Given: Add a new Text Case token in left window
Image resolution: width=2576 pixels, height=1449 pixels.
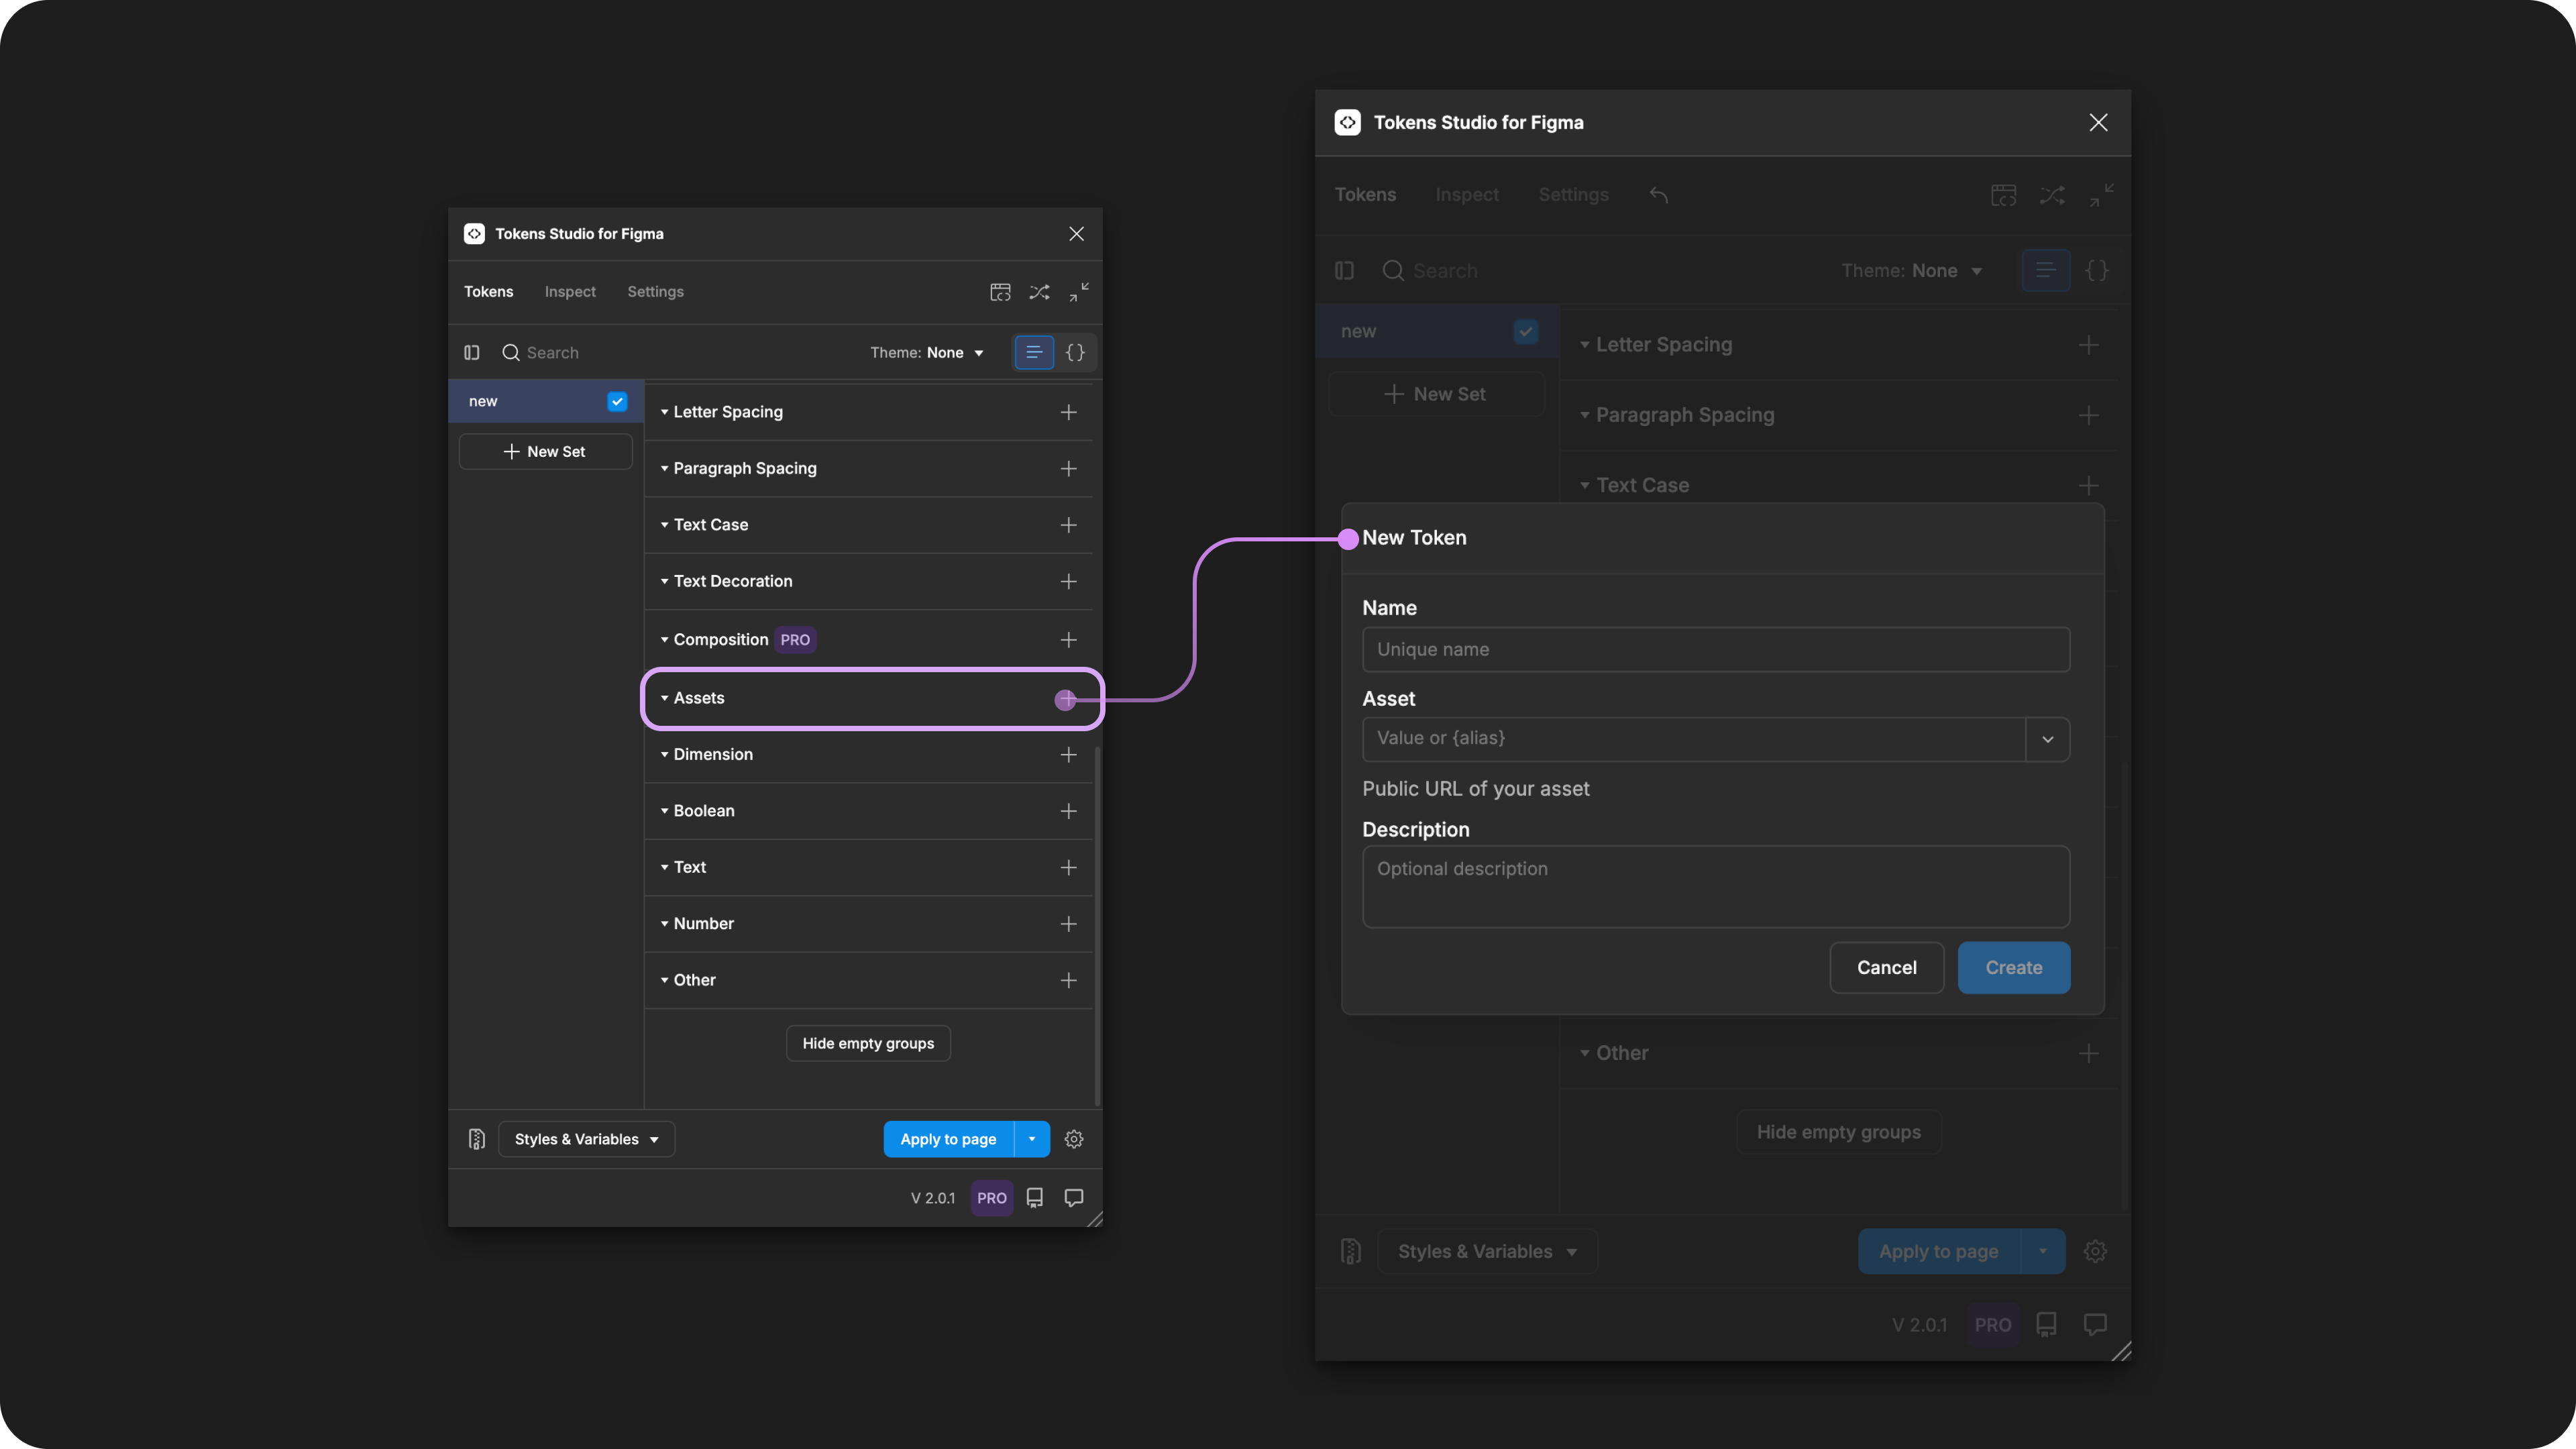Looking at the screenshot, I should (1068, 525).
